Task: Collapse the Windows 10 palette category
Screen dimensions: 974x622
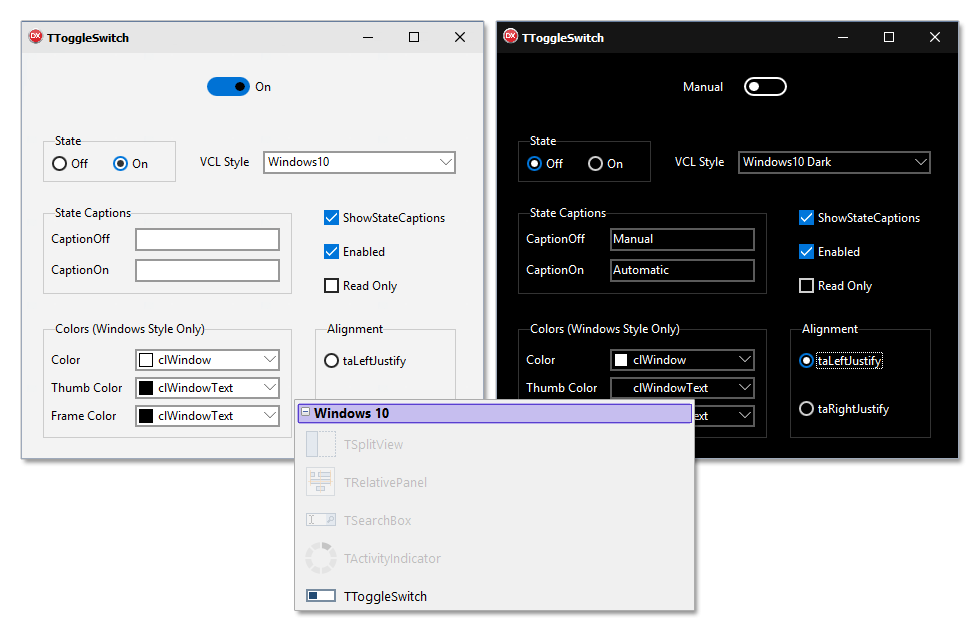Action: point(305,412)
